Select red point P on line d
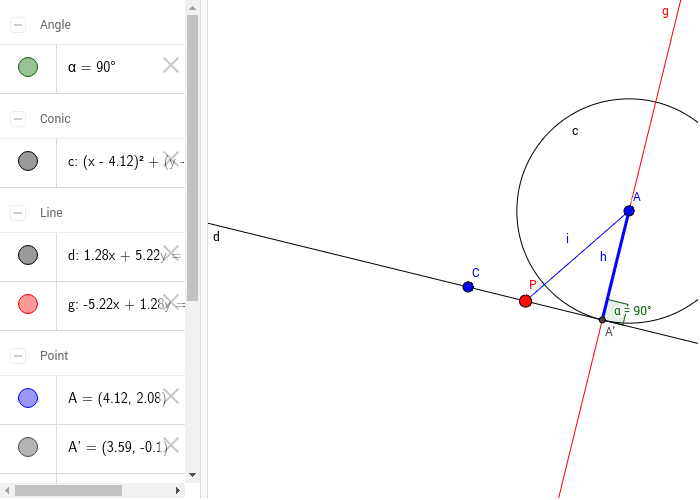700x500 pixels. tap(525, 301)
